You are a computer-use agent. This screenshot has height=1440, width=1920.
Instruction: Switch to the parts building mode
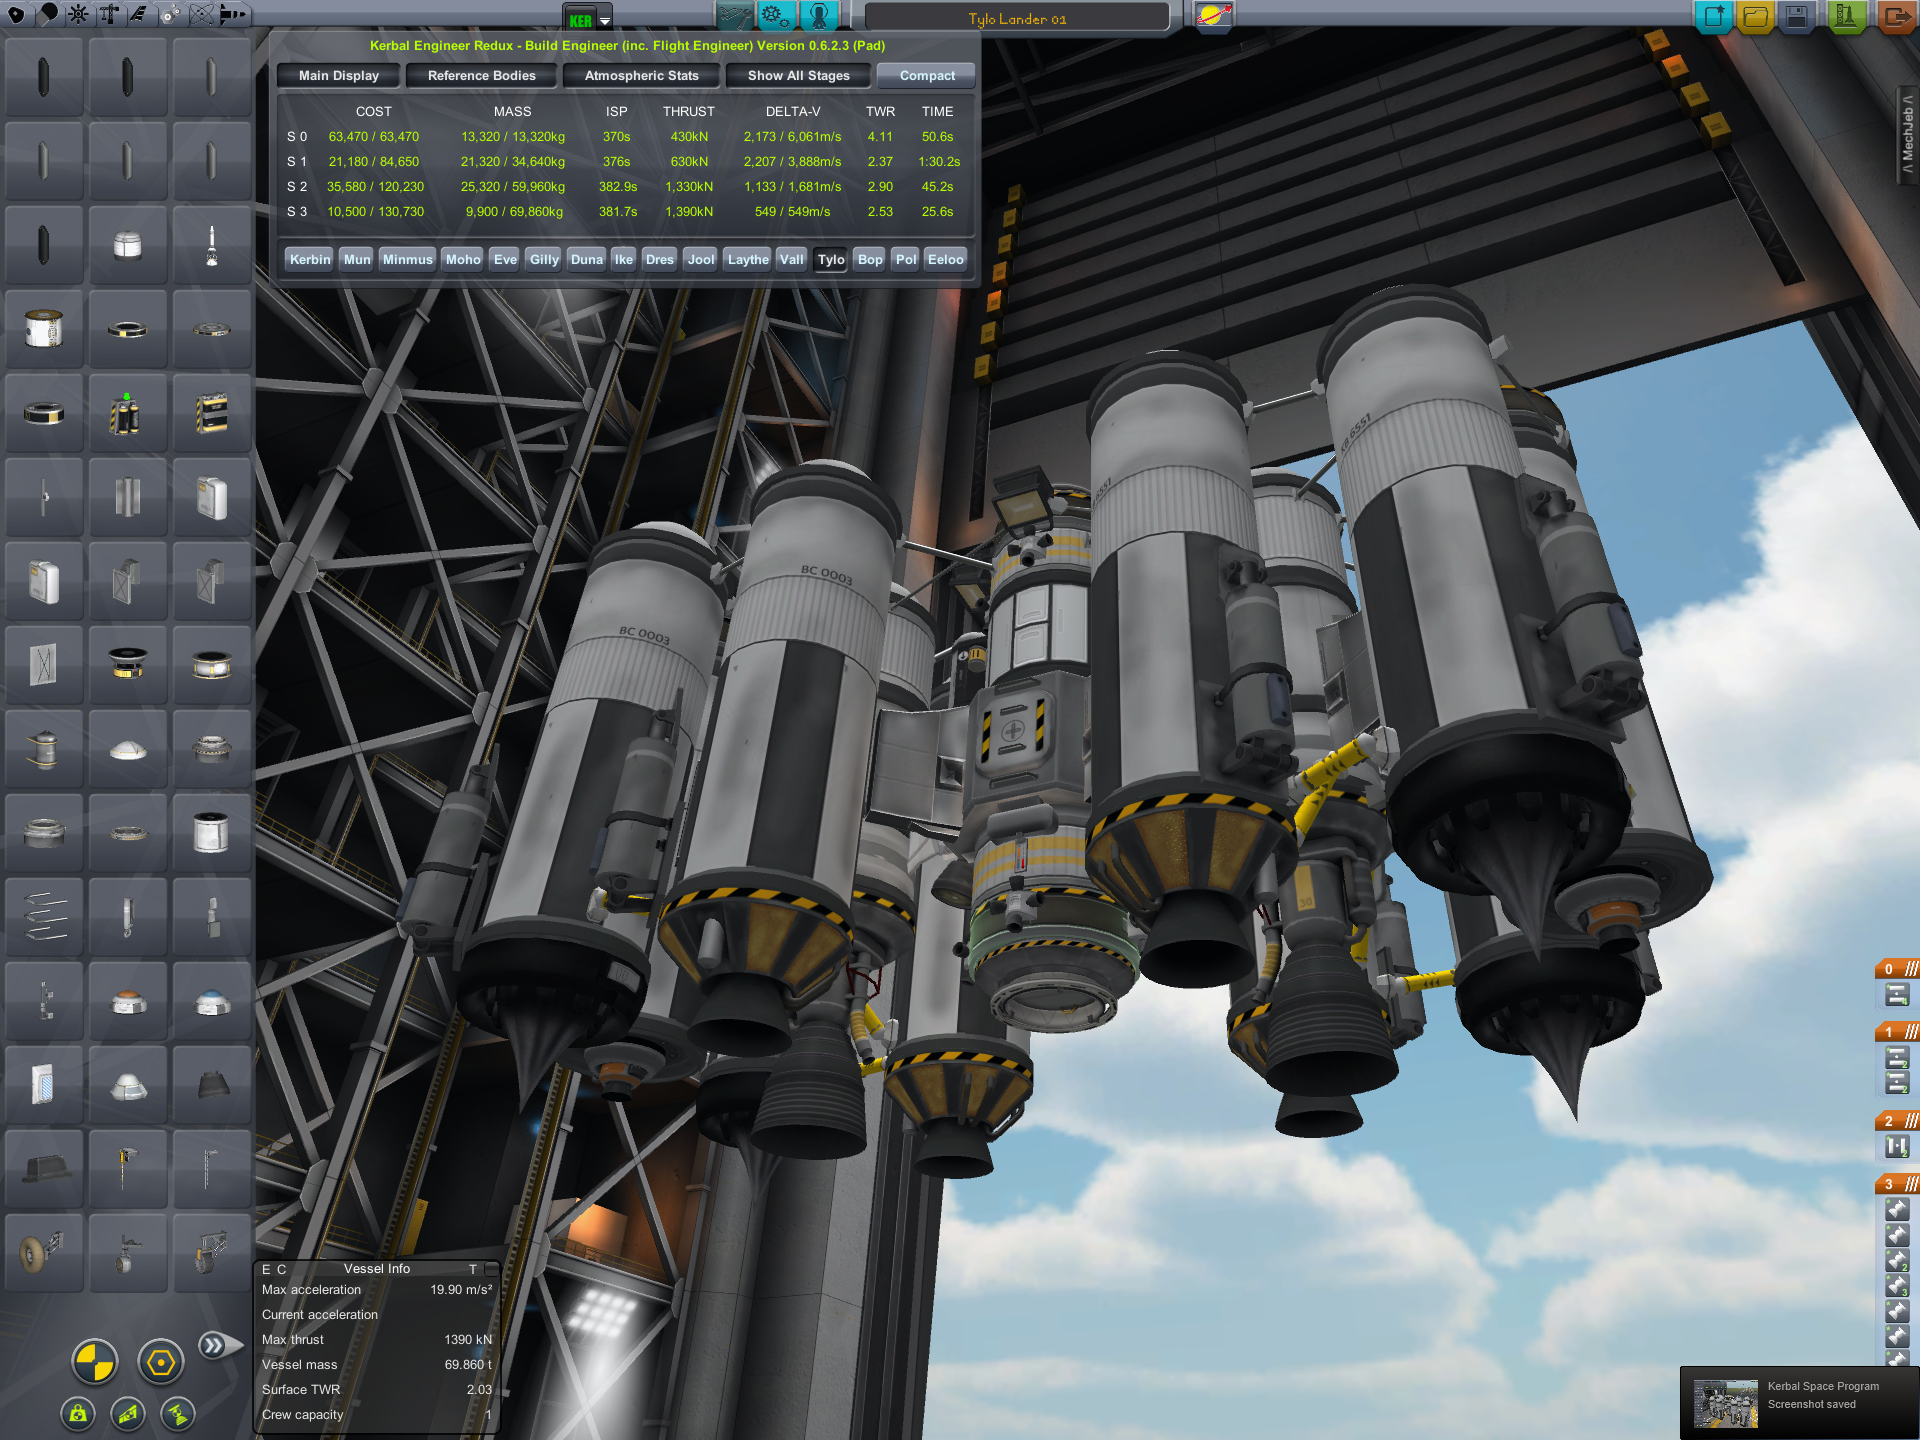tap(734, 16)
